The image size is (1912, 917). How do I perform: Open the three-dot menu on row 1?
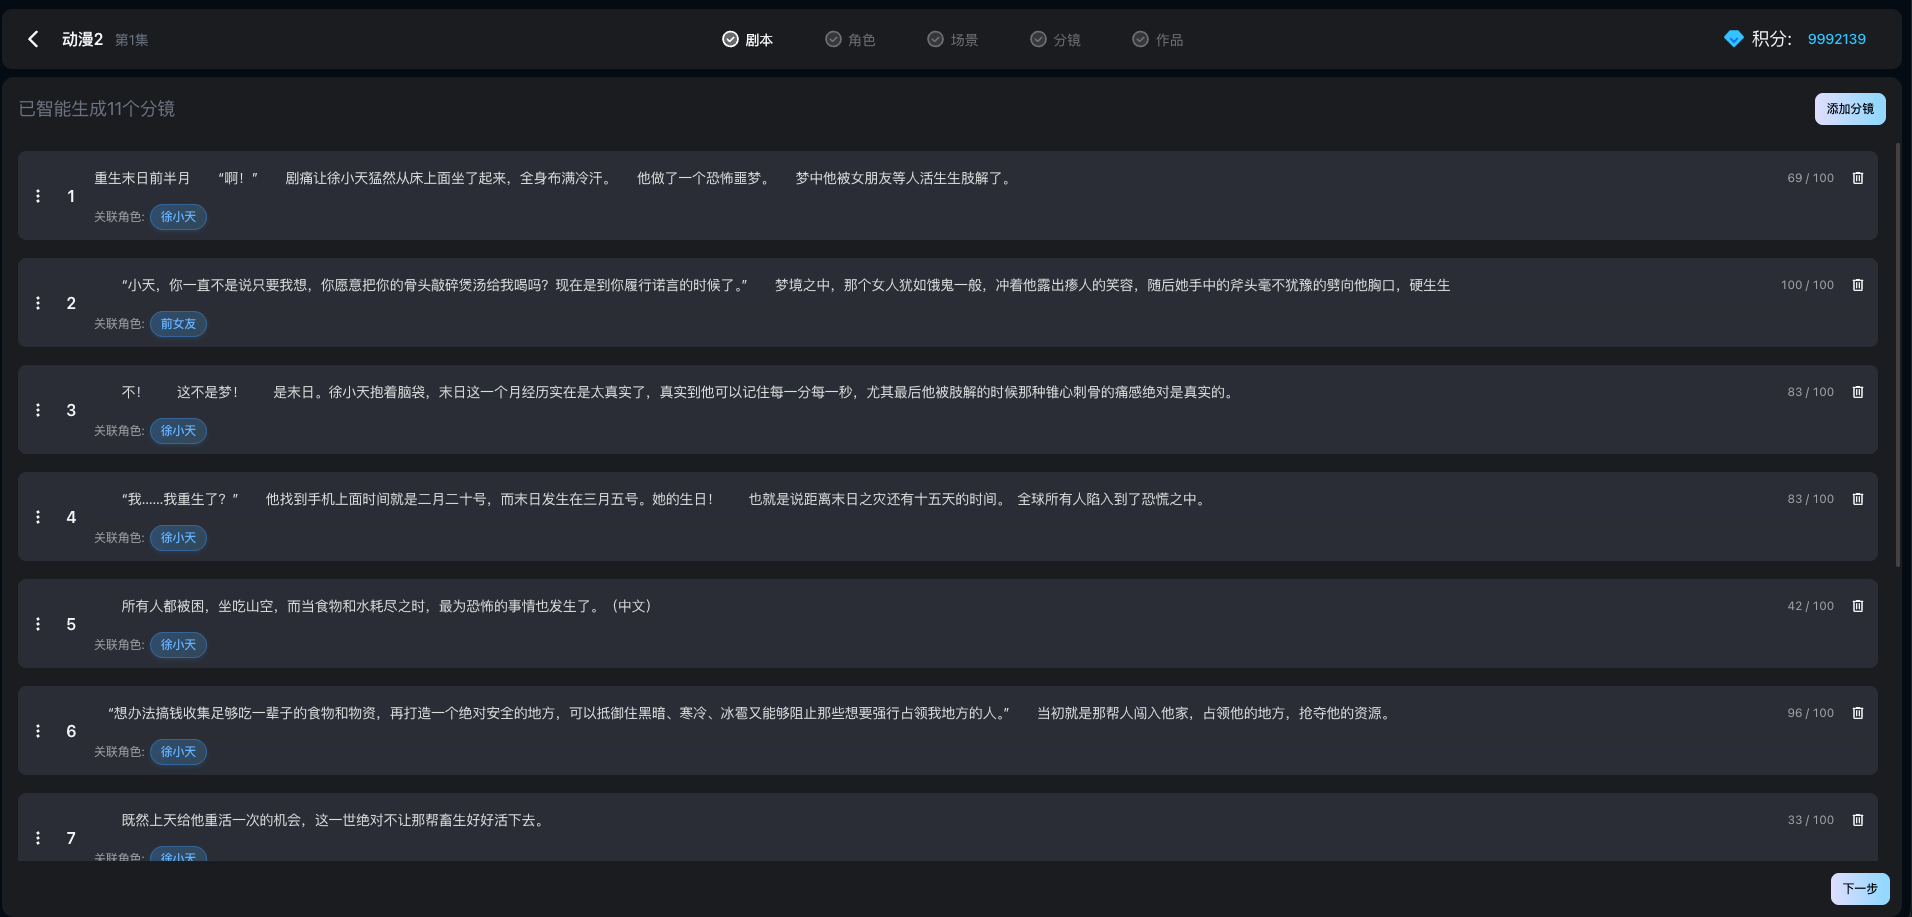[38, 196]
